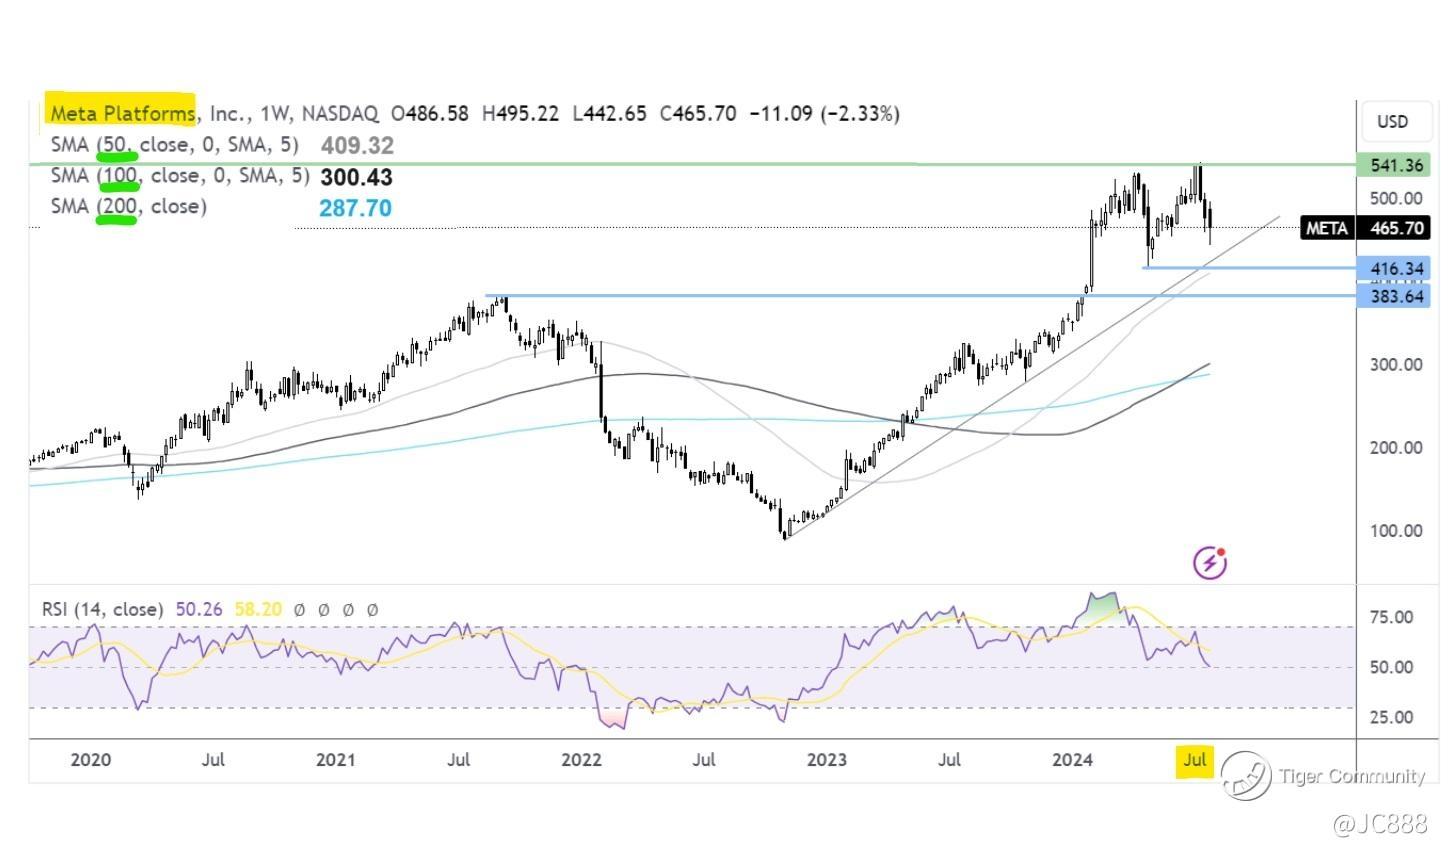This screenshot has width=1456, height=857.
Task: Click the change value −11.09 (−2.33%)
Action: click(x=823, y=113)
